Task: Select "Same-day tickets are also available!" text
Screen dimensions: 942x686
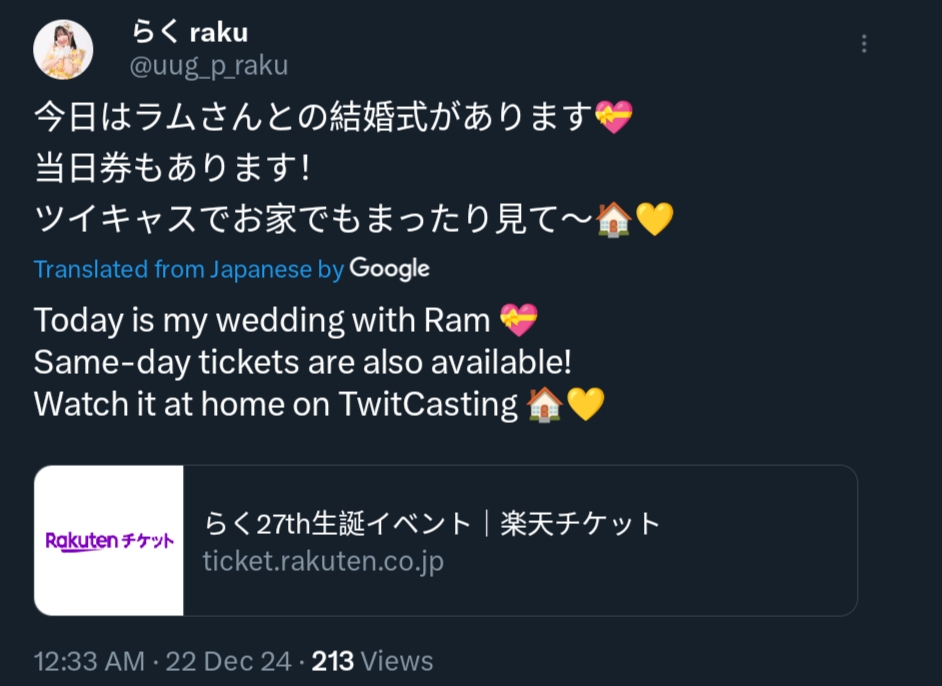Action: tap(303, 362)
